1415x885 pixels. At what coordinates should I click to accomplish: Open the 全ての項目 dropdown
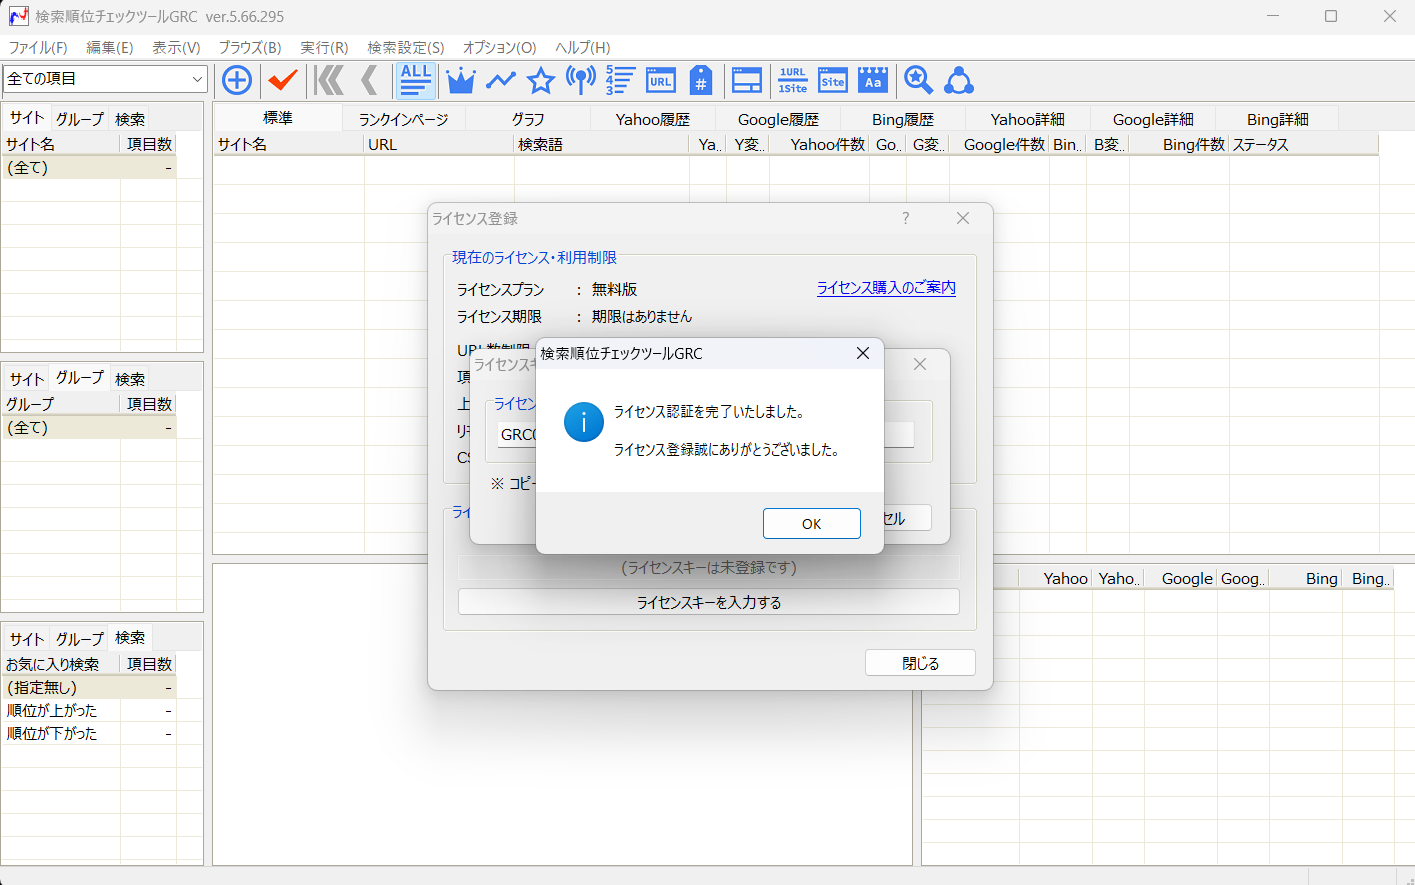[104, 79]
